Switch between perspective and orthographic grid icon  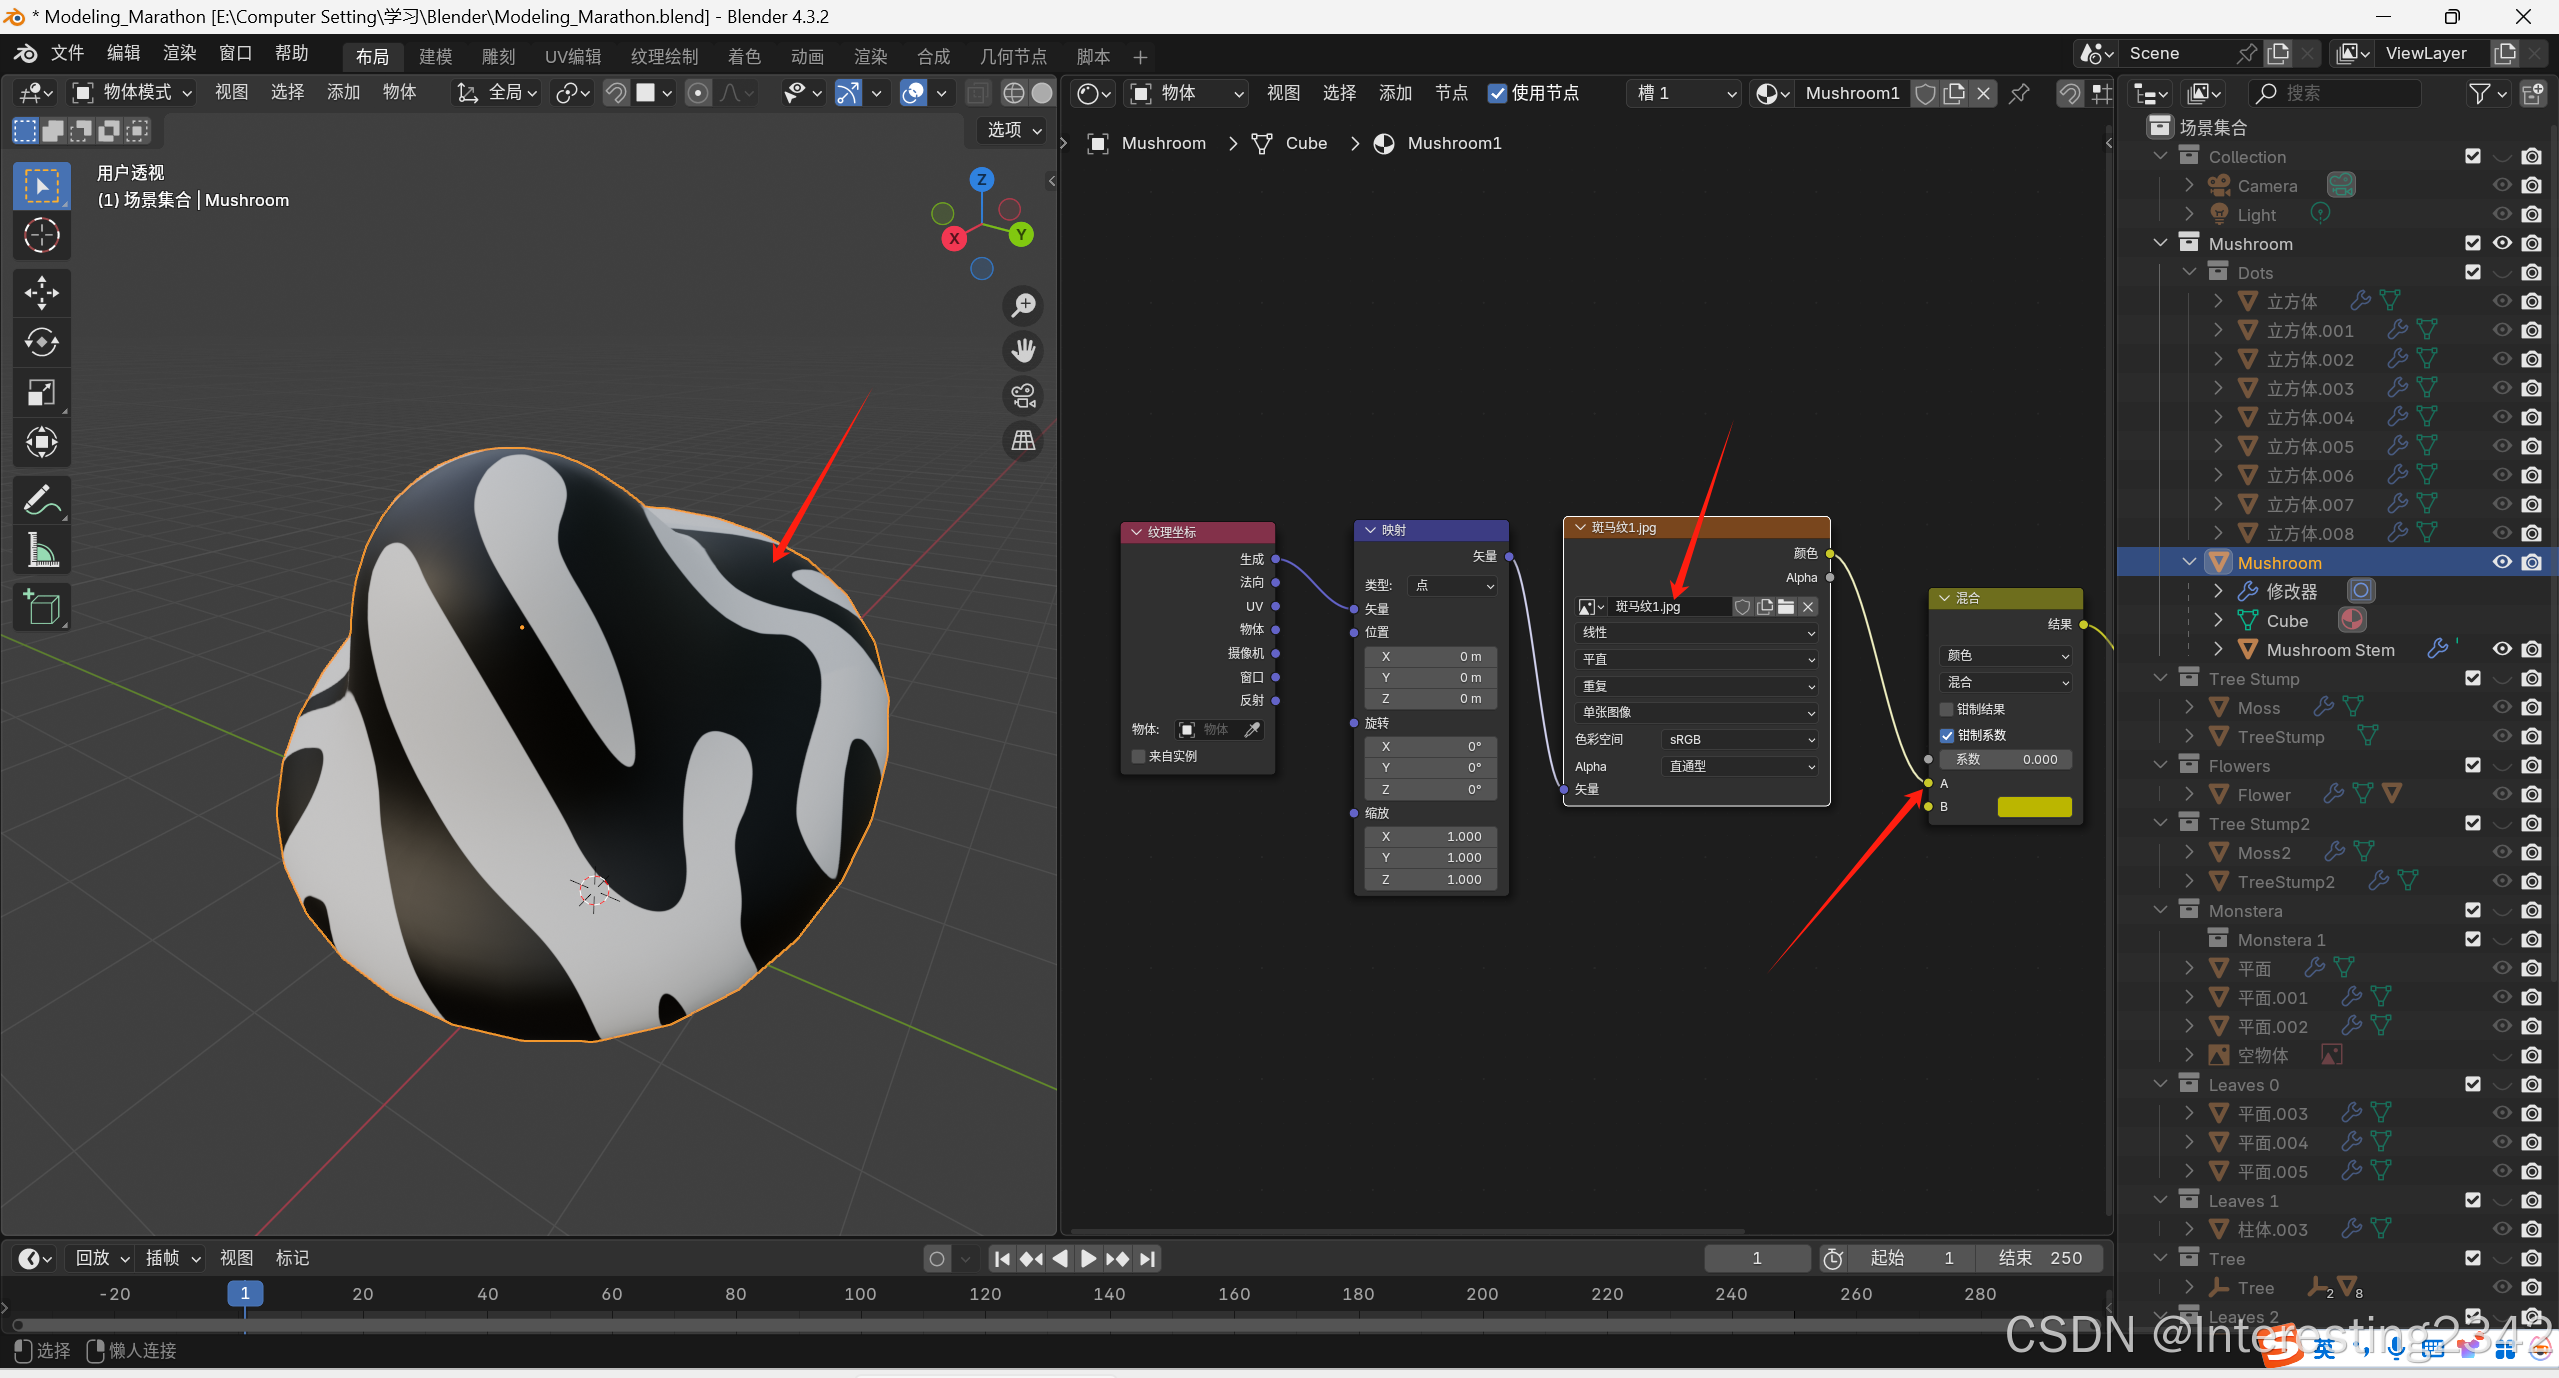tap(1023, 441)
